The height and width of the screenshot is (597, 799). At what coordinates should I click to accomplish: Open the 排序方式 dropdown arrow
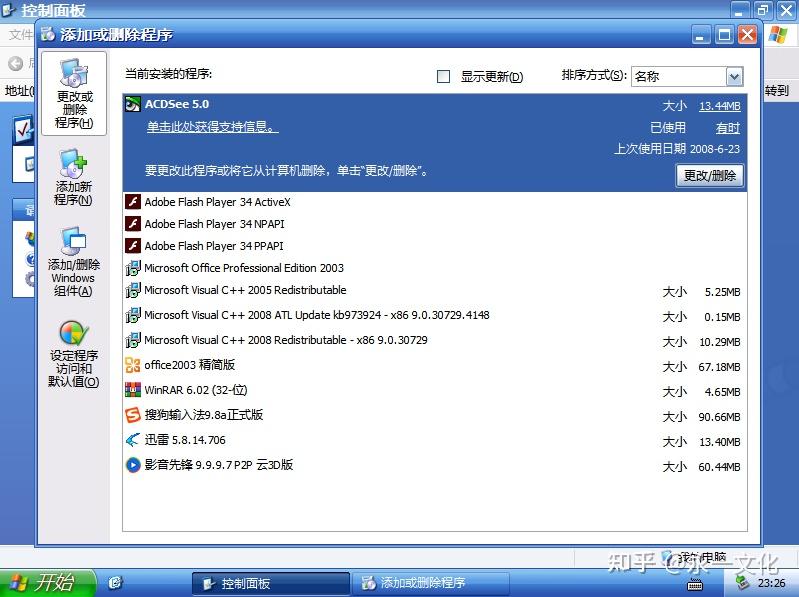[x=734, y=76]
